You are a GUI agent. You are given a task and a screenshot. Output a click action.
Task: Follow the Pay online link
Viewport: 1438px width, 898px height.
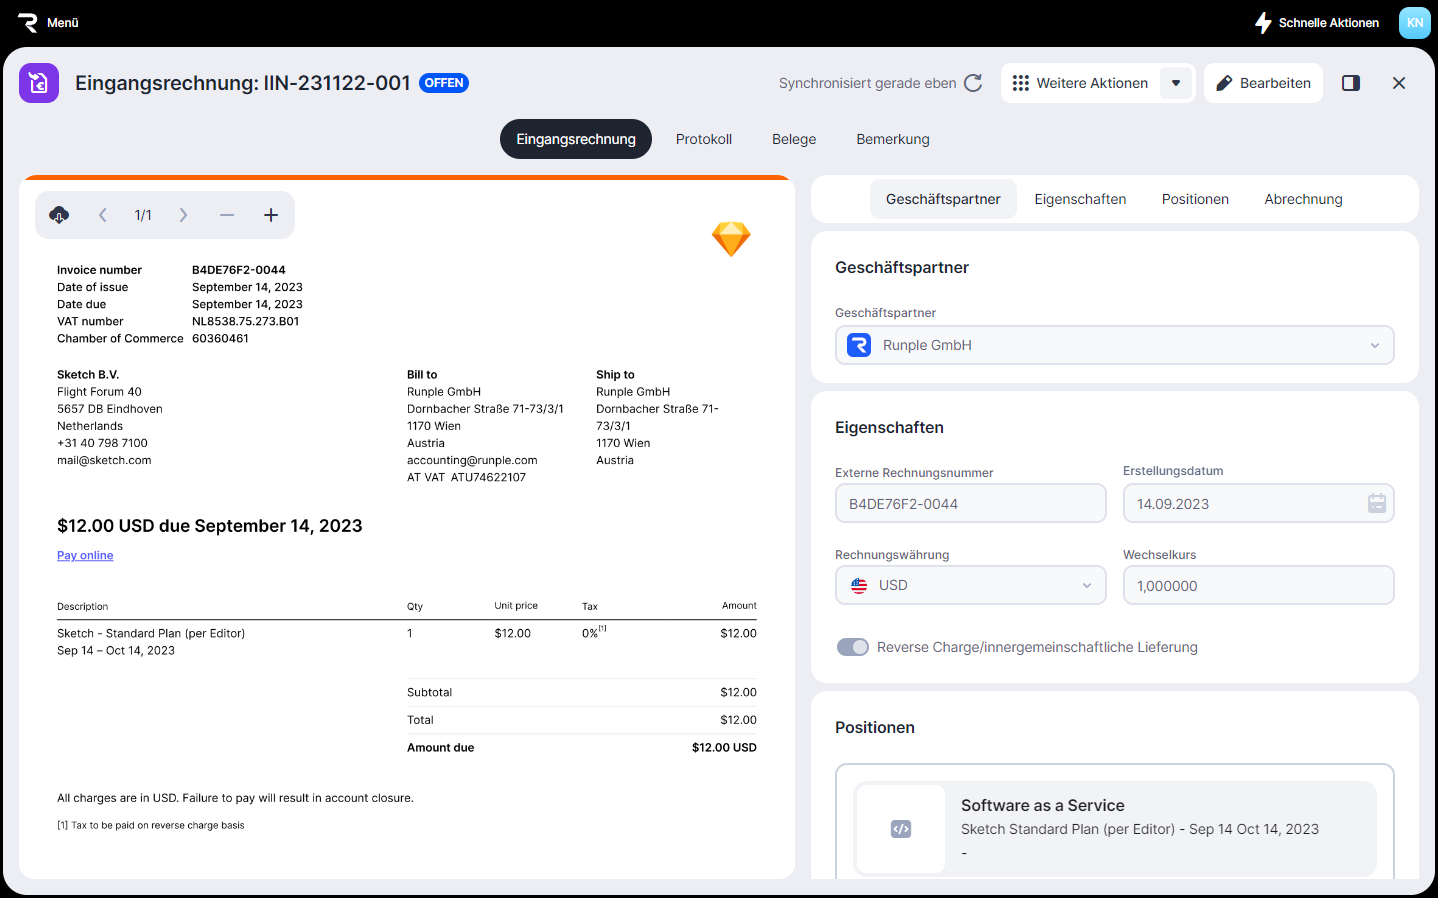tap(85, 555)
